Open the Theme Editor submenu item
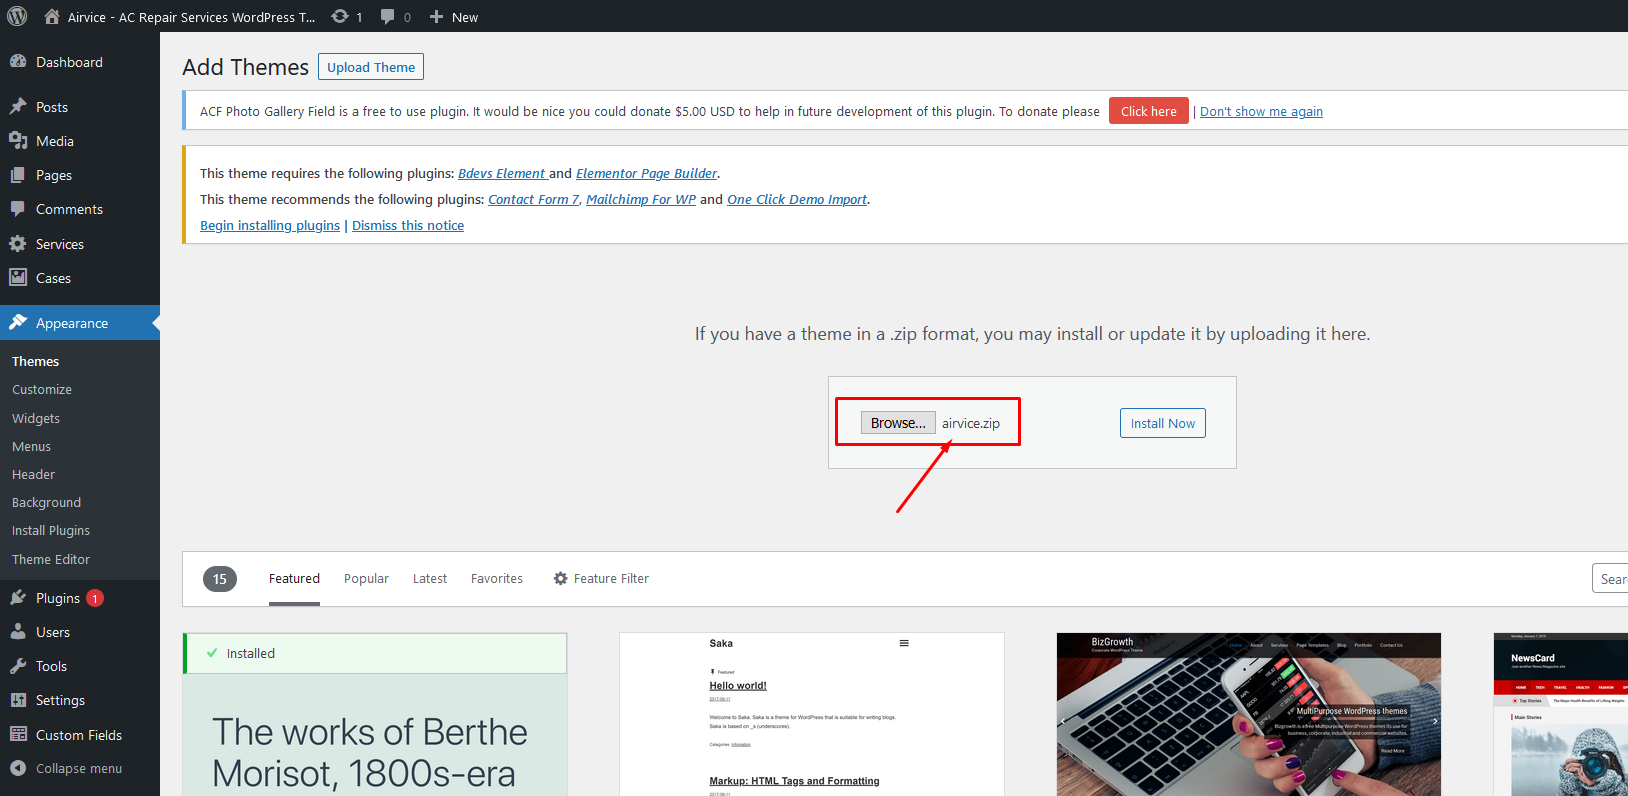Viewport: 1628px width, 796px height. (51, 559)
